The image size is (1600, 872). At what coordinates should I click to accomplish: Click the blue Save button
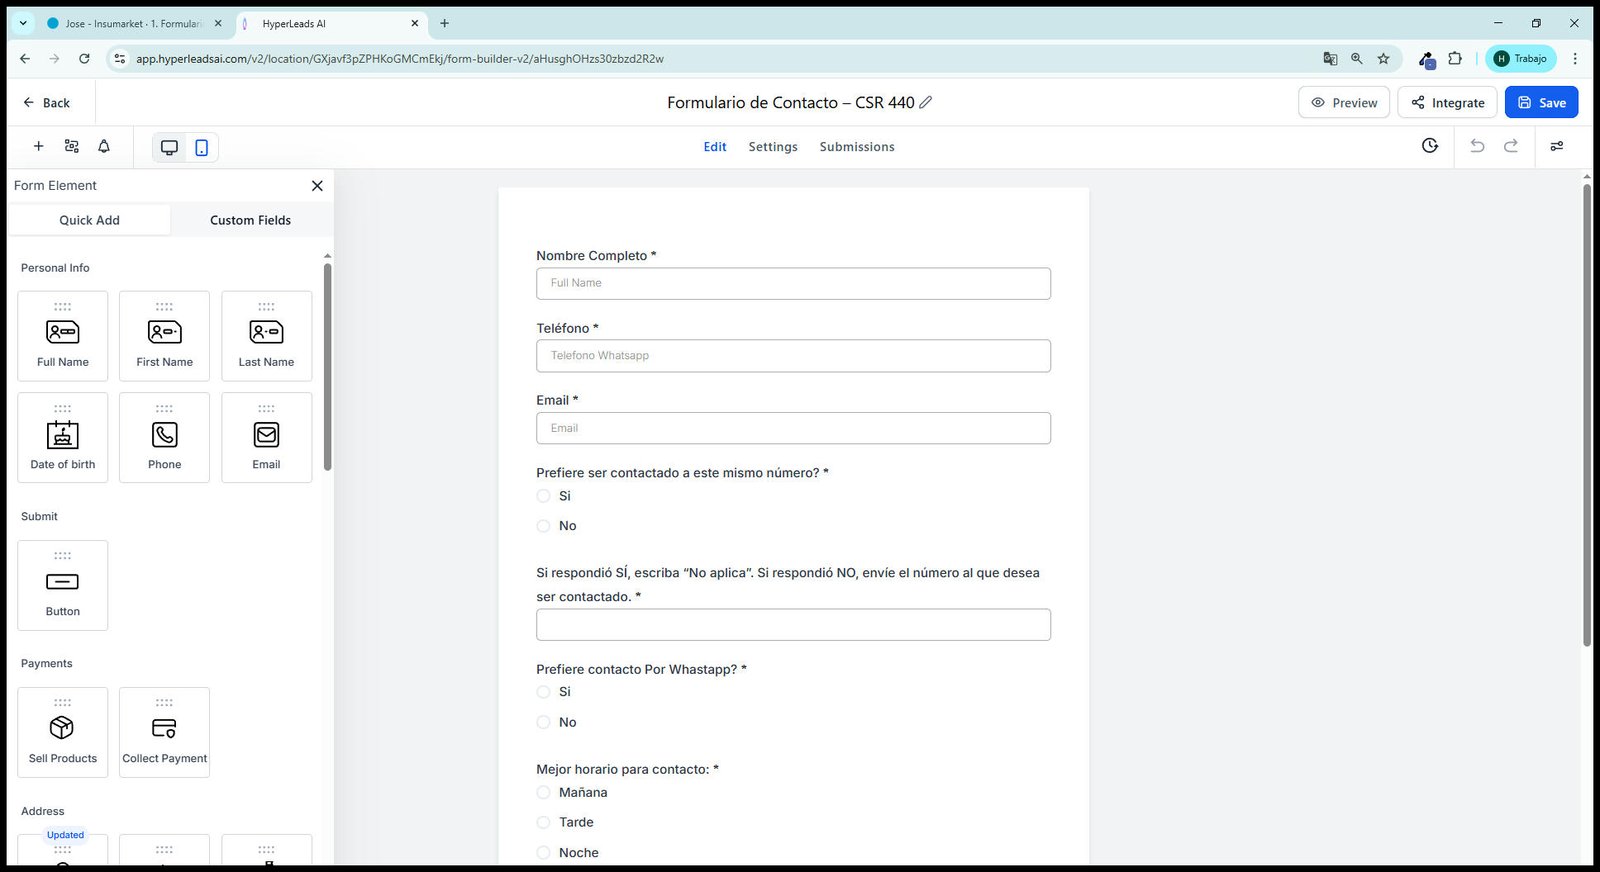(1541, 102)
